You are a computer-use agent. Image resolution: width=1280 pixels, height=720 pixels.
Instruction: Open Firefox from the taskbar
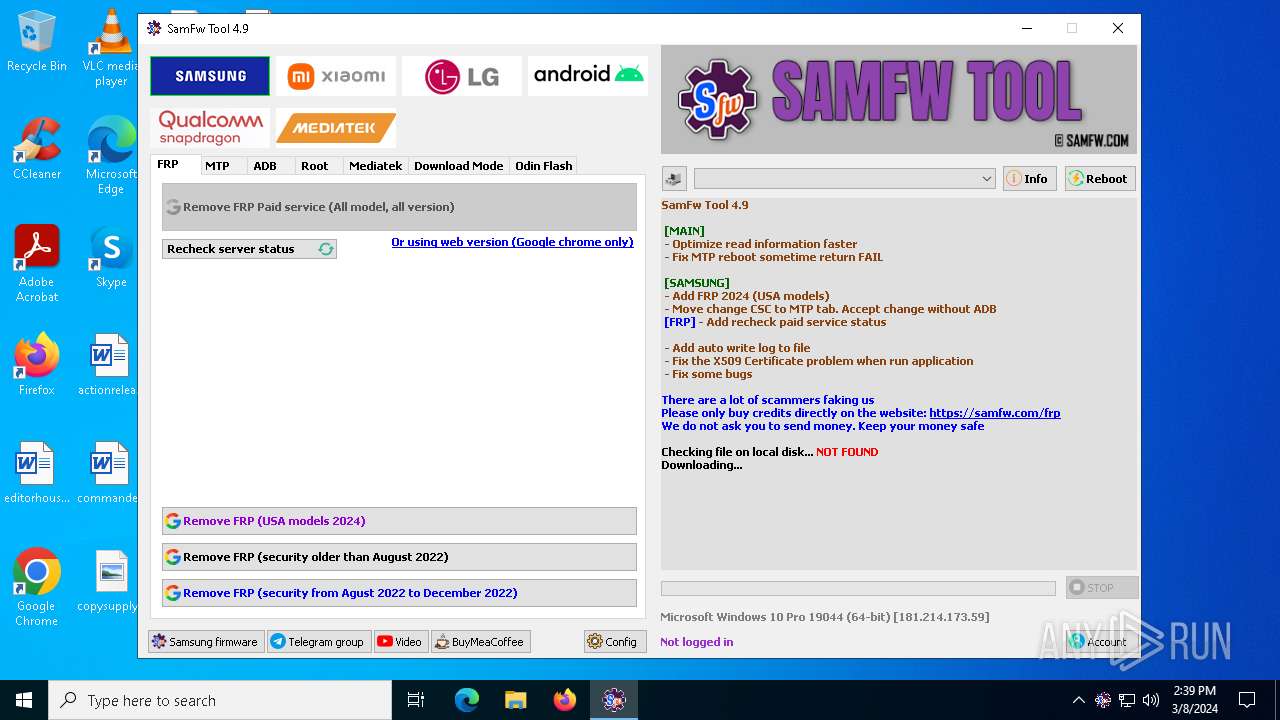[x=565, y=700]
